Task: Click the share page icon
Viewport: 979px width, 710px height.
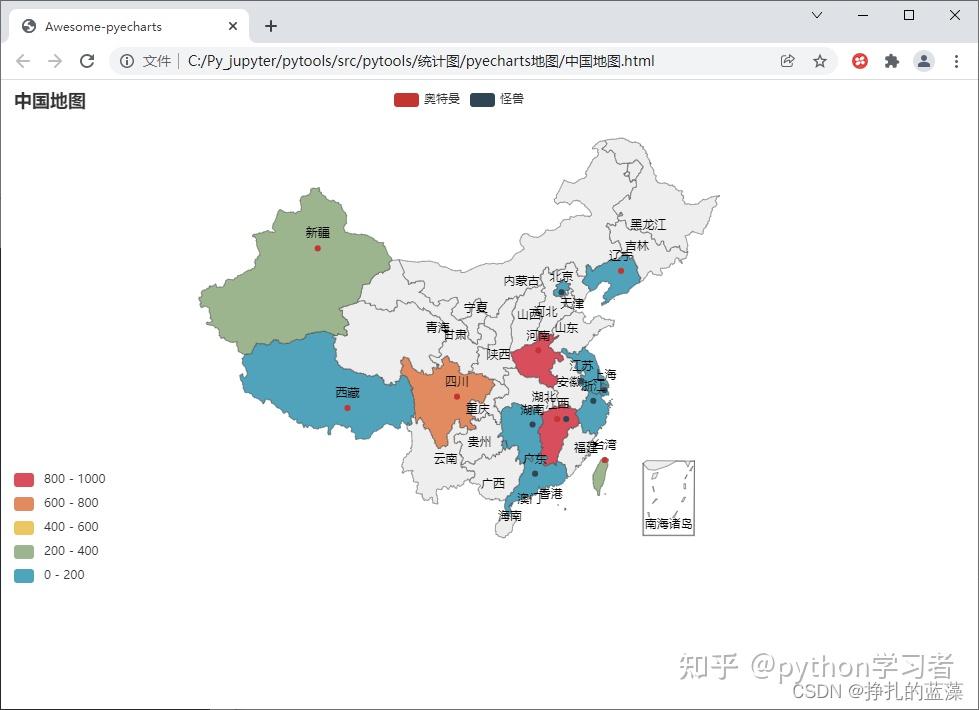Action: point(789,61)
